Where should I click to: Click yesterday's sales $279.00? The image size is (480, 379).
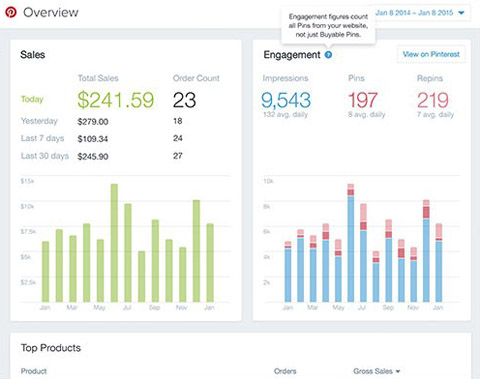[x=93, y=122]
